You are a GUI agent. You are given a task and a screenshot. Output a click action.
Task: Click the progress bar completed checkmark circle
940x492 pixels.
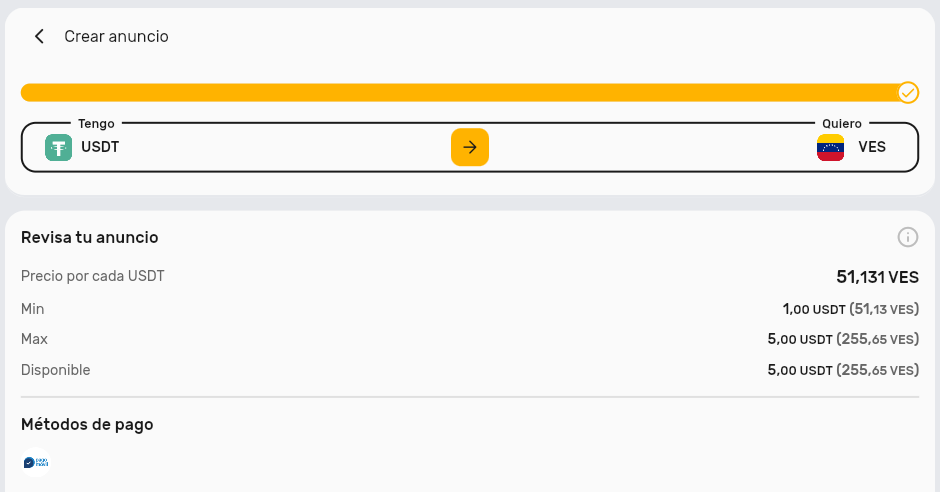pos(908,93)
